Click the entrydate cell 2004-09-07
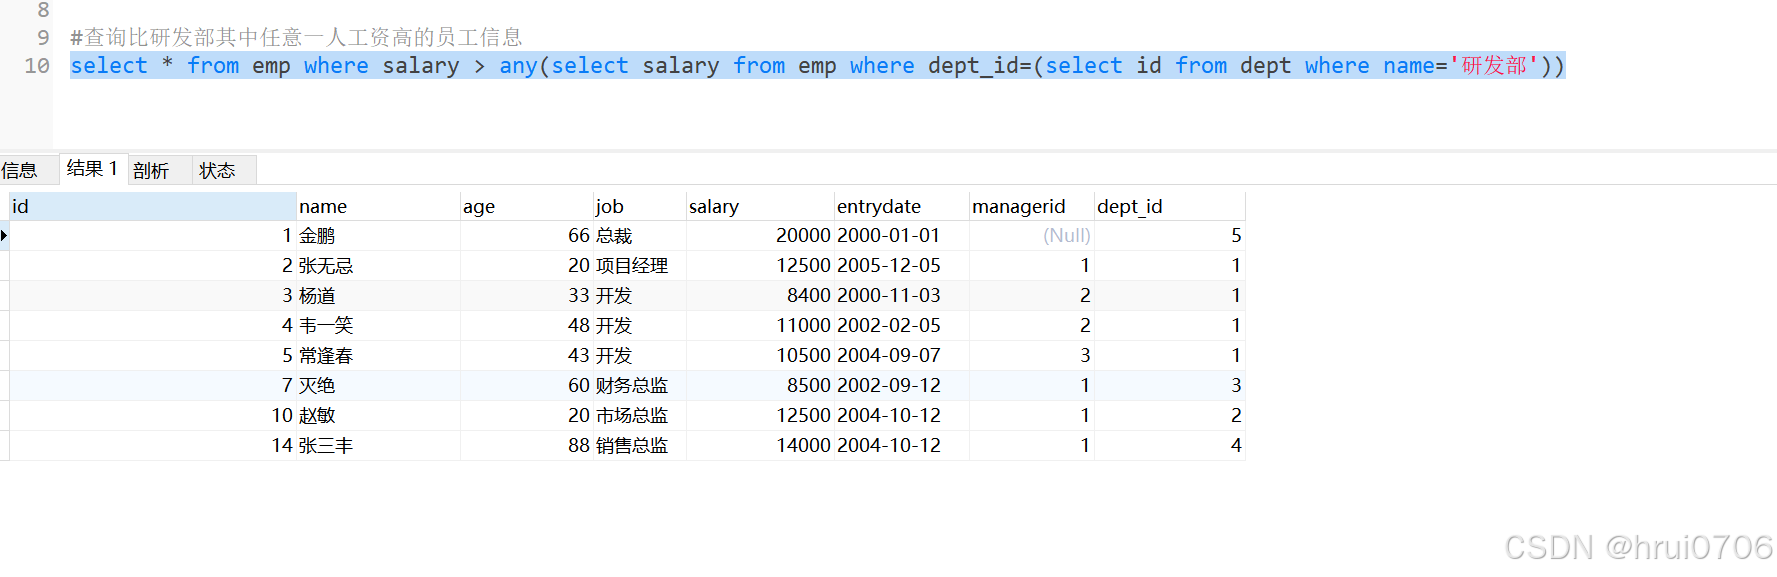The height and width of the screenshot is (577, 1777). [902, 356]
